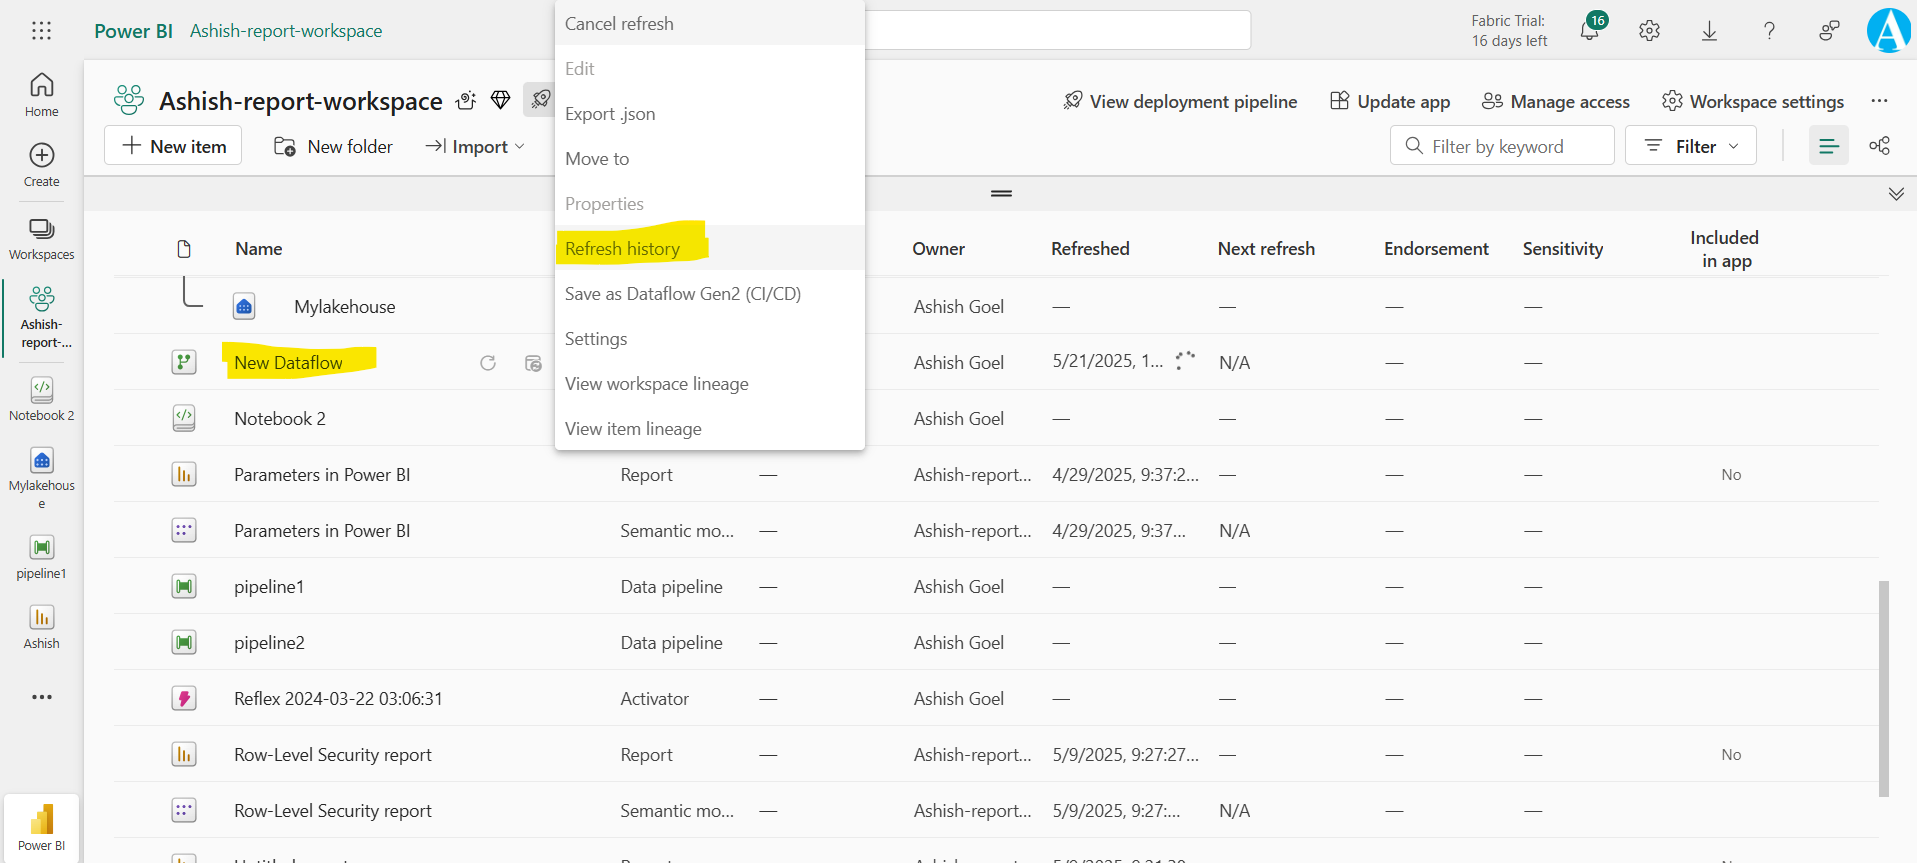Expand the collapsed panel chevron at right
The image size is (1917, 863).
[x=1896, y=194]
